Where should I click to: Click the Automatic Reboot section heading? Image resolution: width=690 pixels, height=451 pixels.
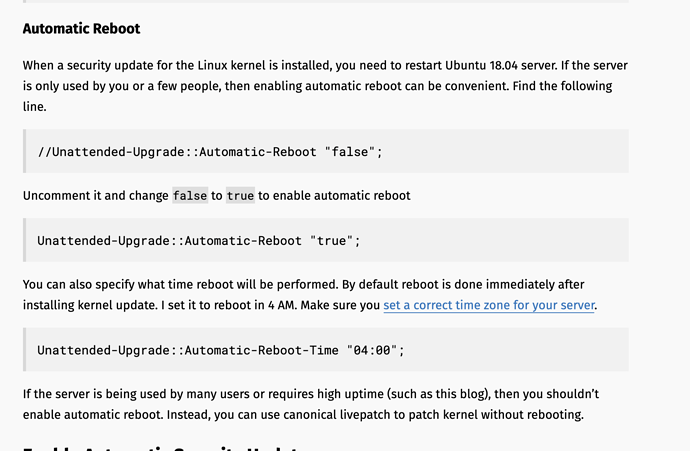tap(81, 29)
